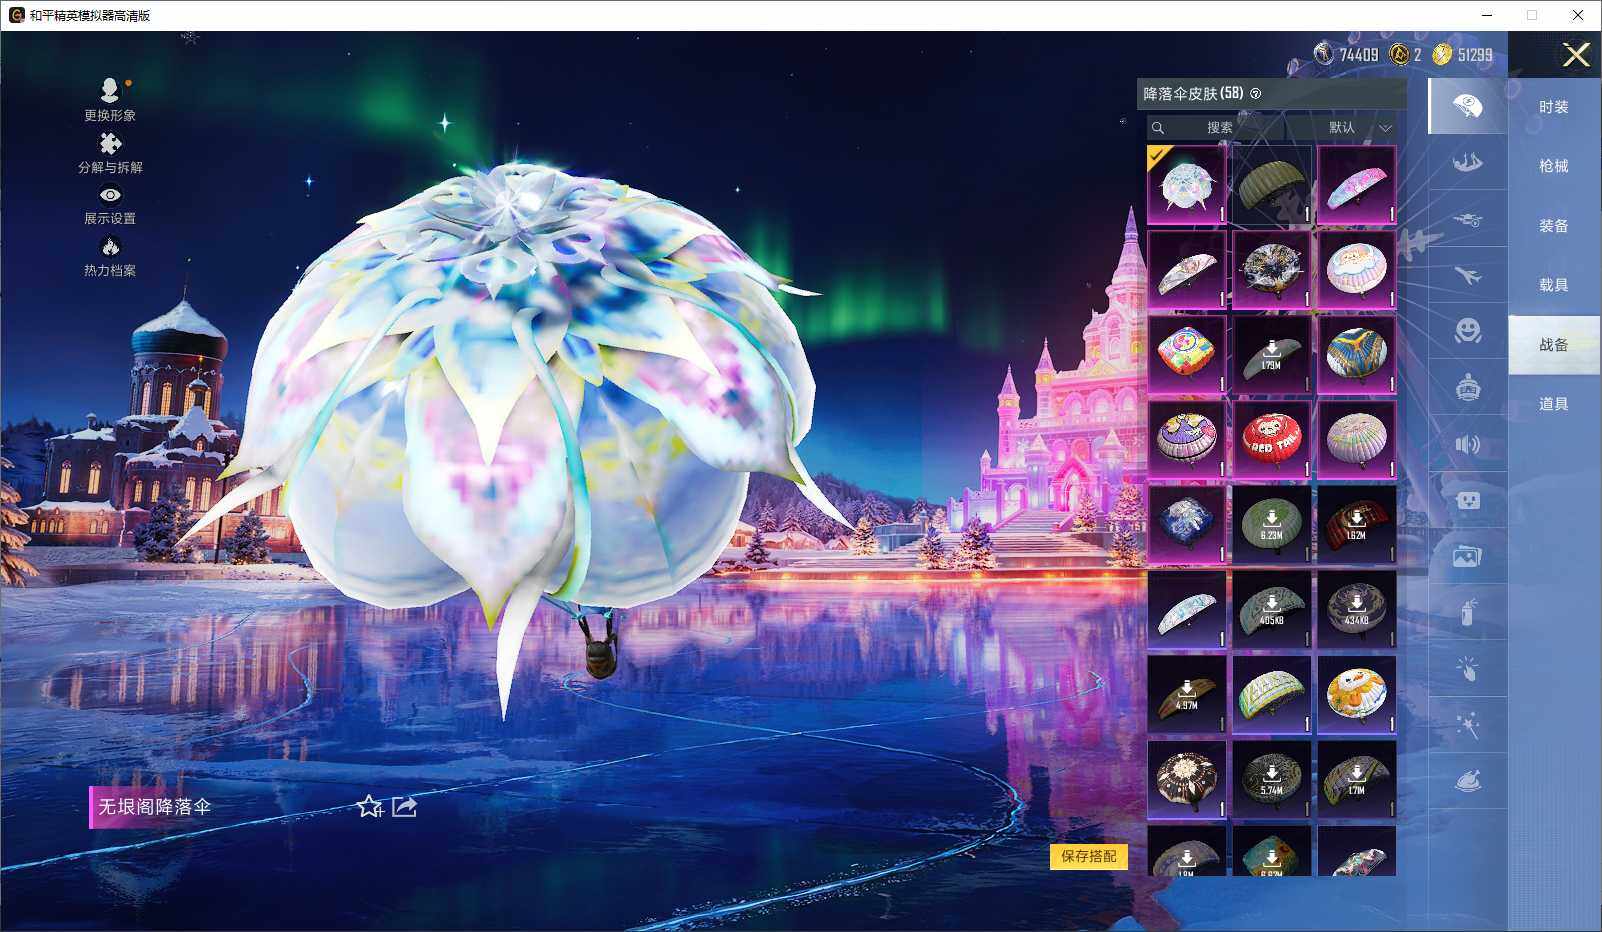The image size is (1602, 932).
Task: Download the 434KB parachute skin
Action: click(1357, 610)
